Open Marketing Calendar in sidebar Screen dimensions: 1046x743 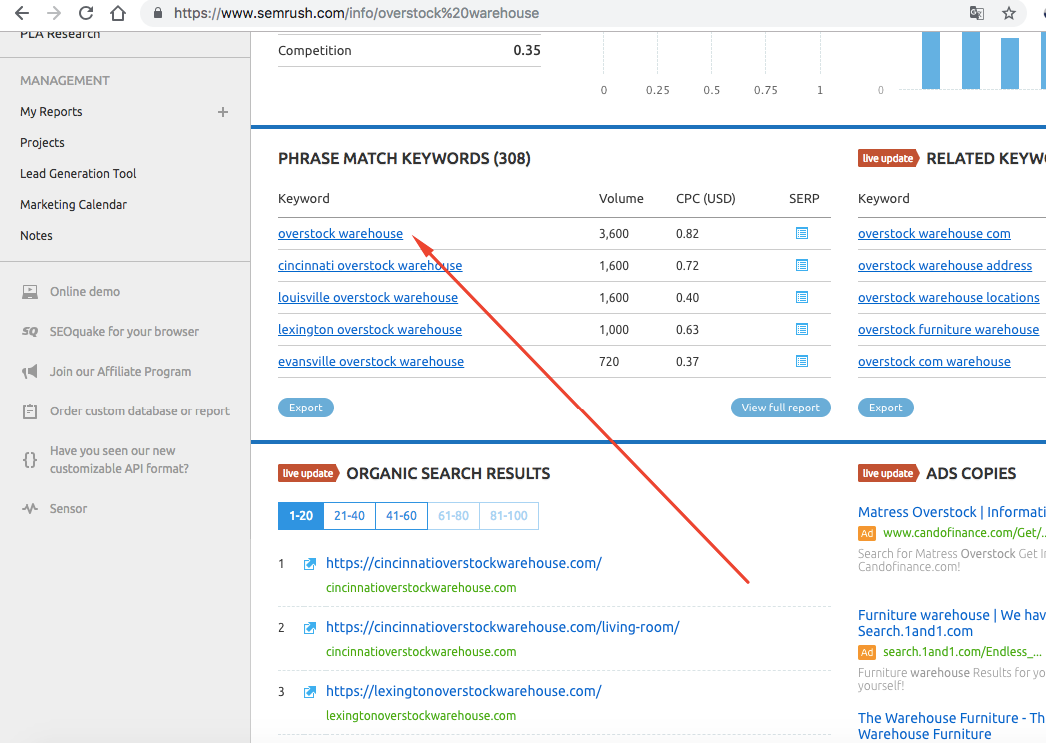coord(73,205)
